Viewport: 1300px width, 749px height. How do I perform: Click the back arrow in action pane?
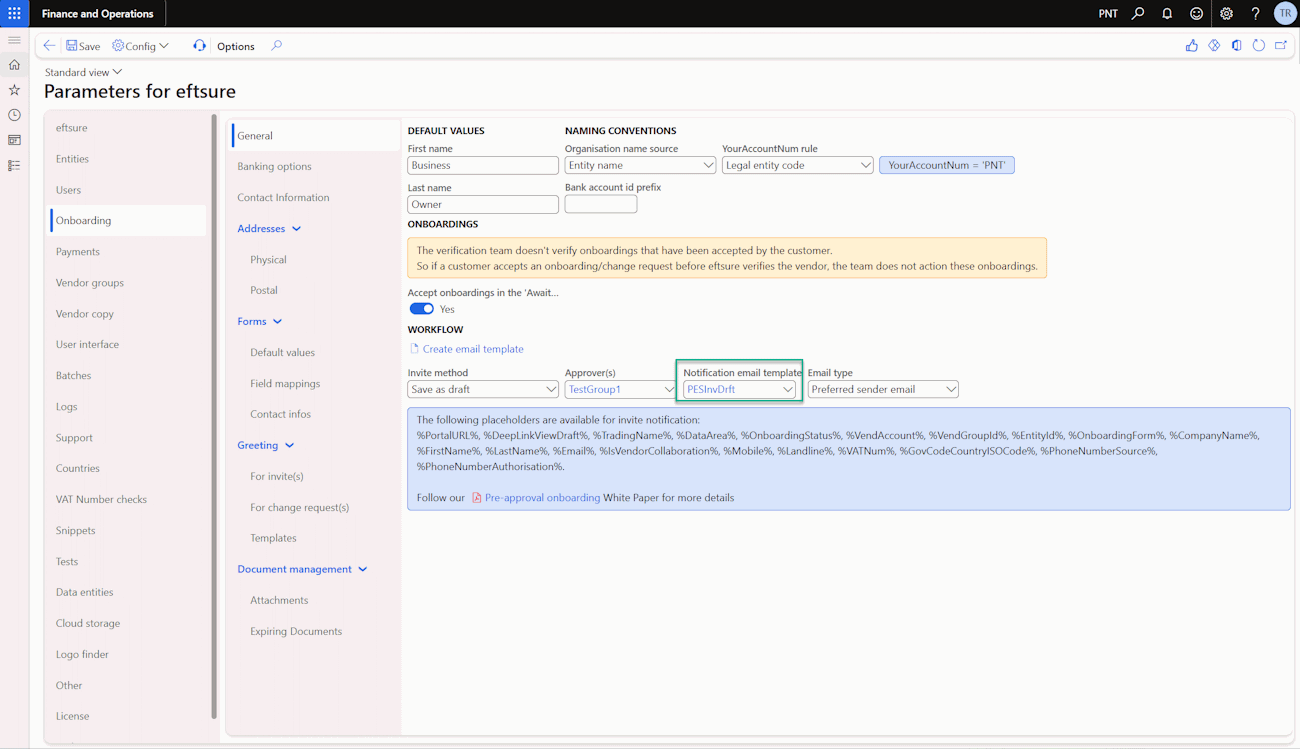(x=49, y=46)
